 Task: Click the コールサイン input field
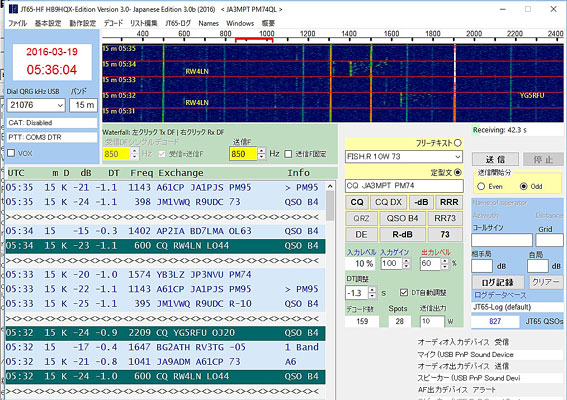tap(502, 240)
